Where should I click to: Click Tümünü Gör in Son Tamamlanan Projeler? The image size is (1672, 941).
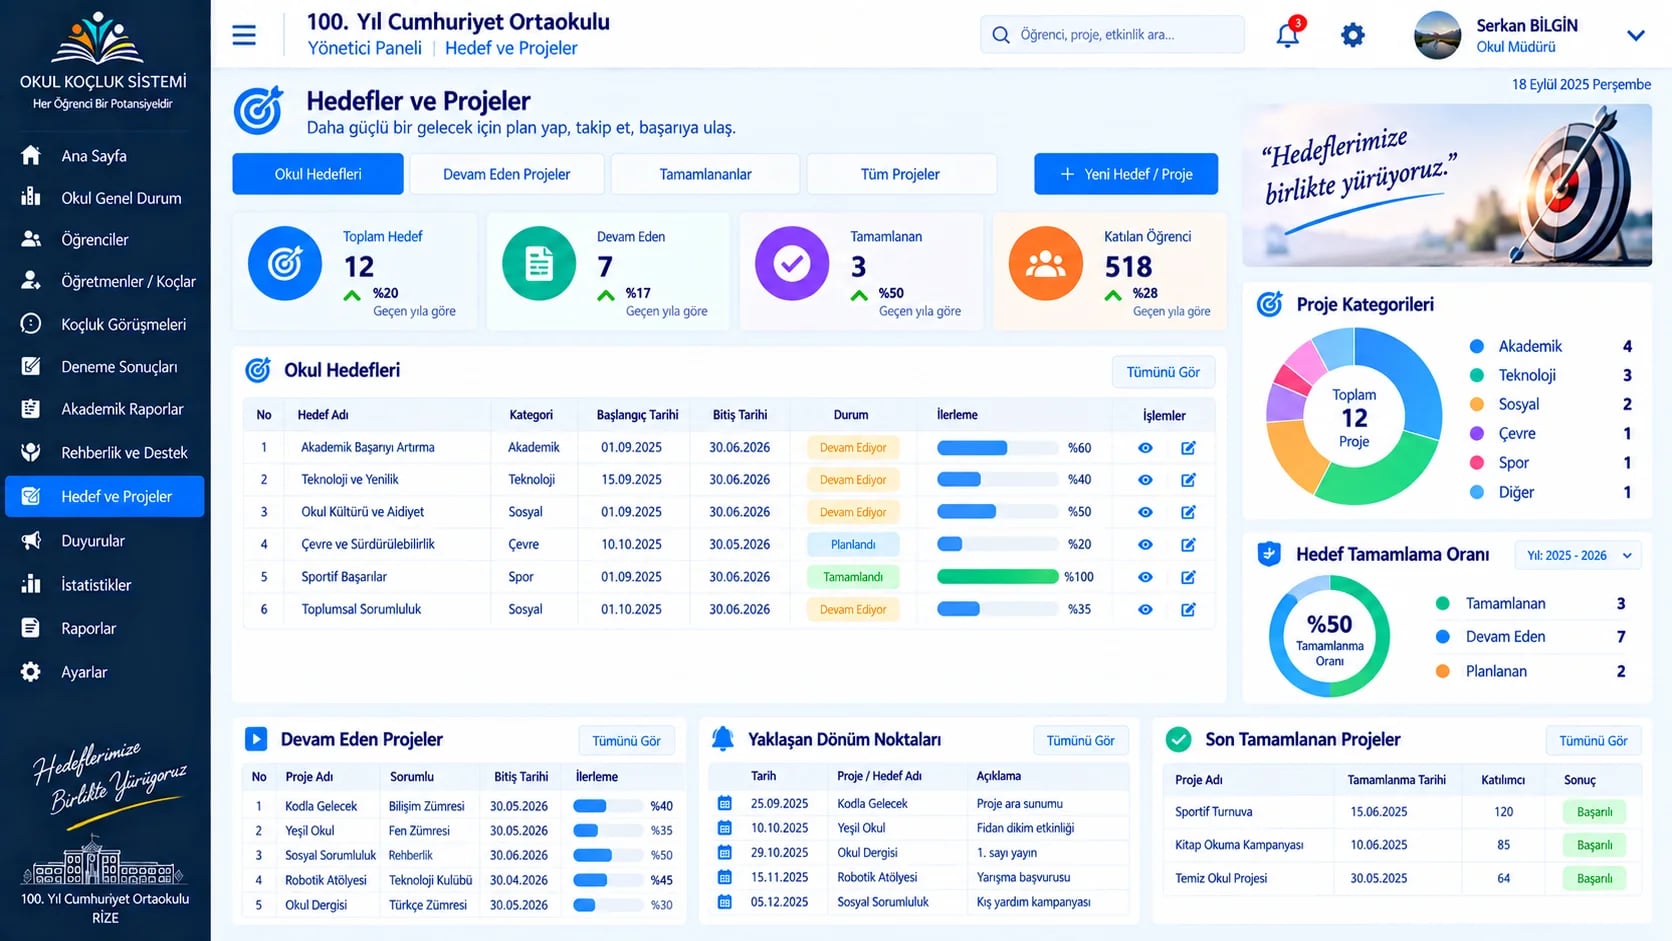click(1593, 741)
